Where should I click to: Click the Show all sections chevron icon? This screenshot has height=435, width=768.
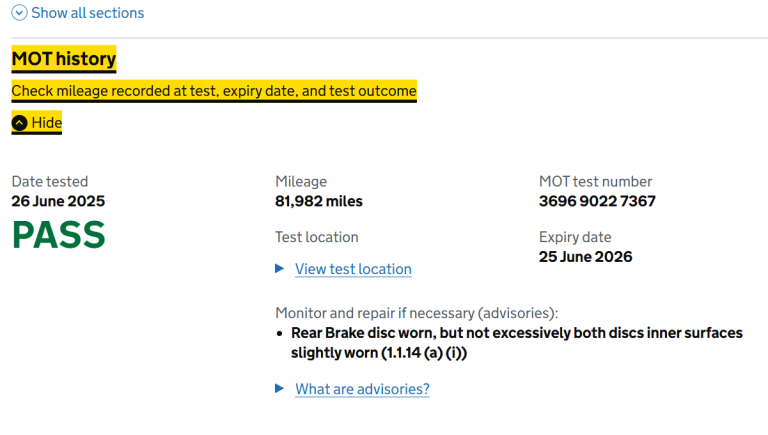pos(19,13)
